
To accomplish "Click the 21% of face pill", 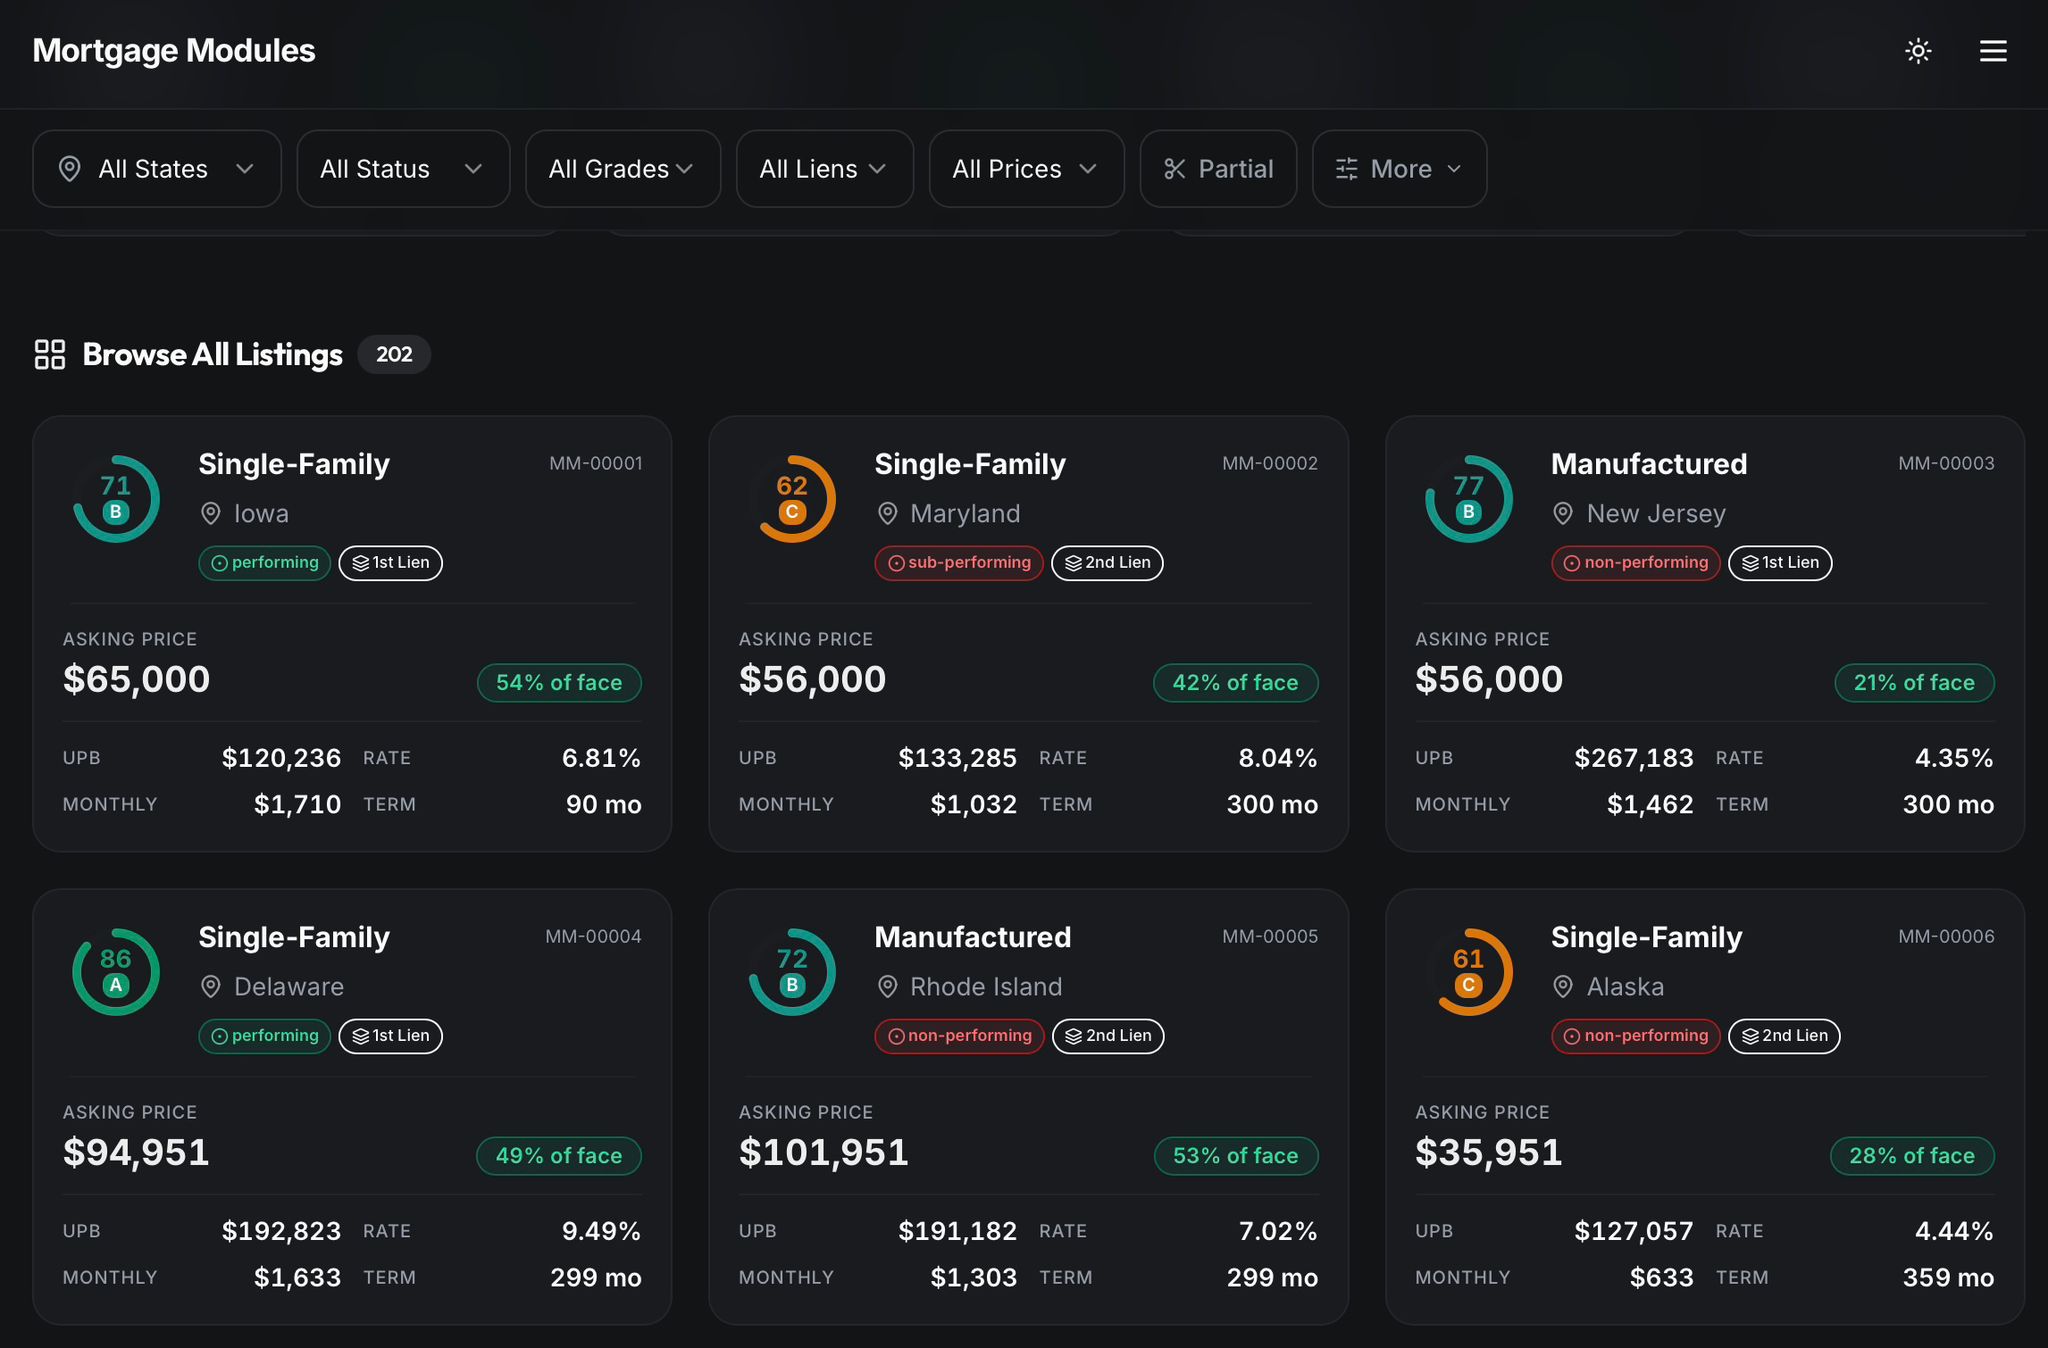I will coord(1914,683).
